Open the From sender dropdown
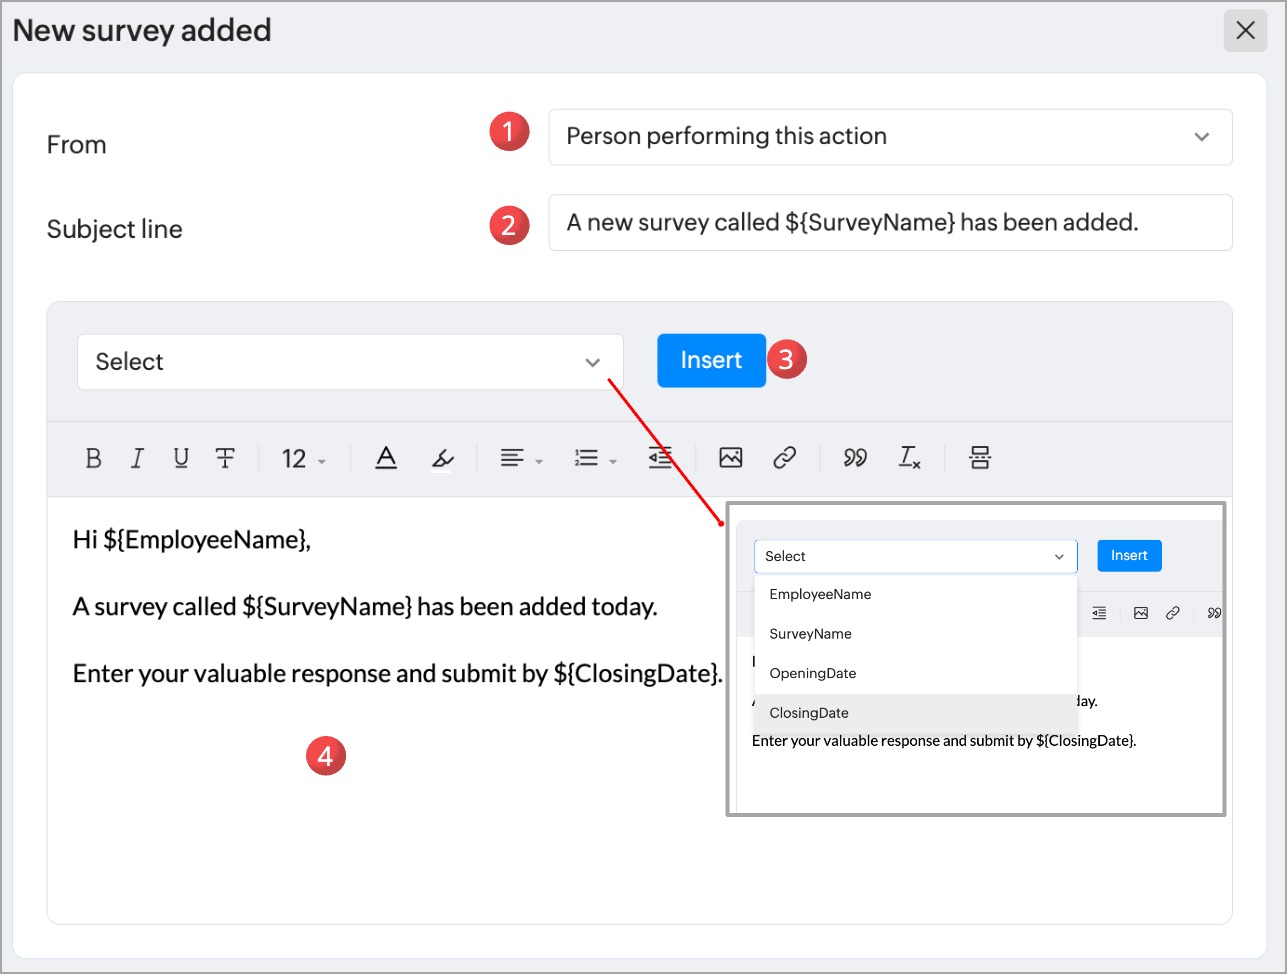The image size is (1287, 974). [890, 137]
